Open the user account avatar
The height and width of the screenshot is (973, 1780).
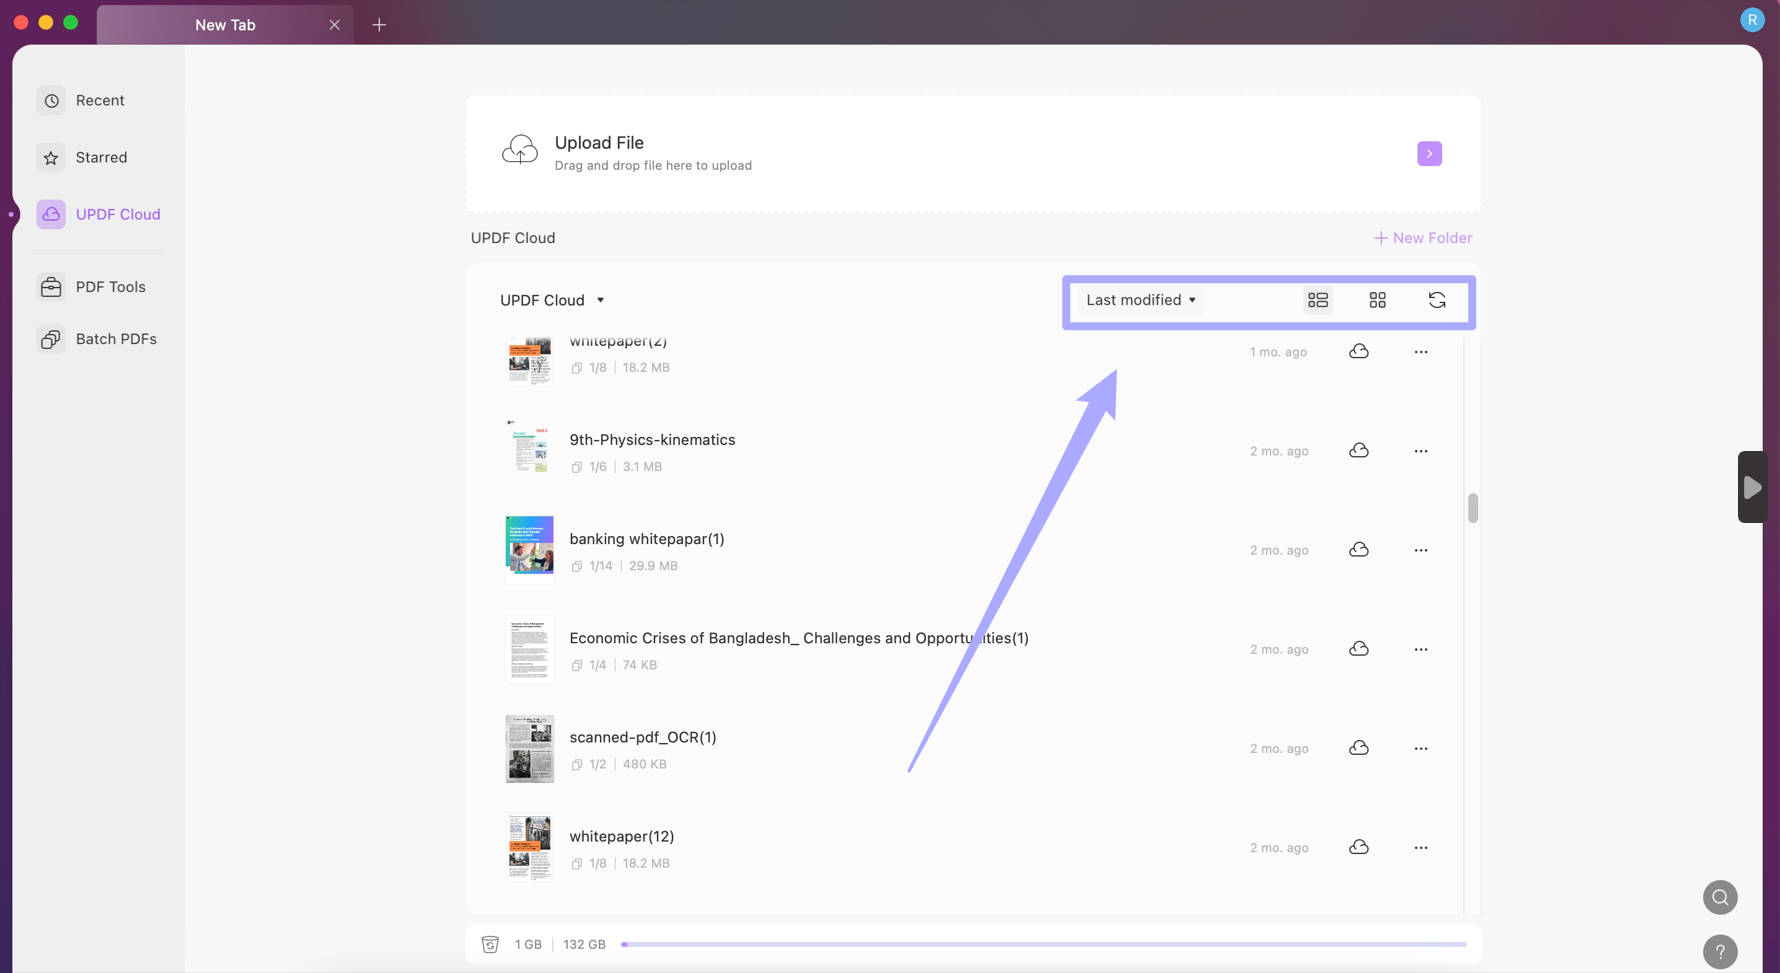(x=1752, y=20)
